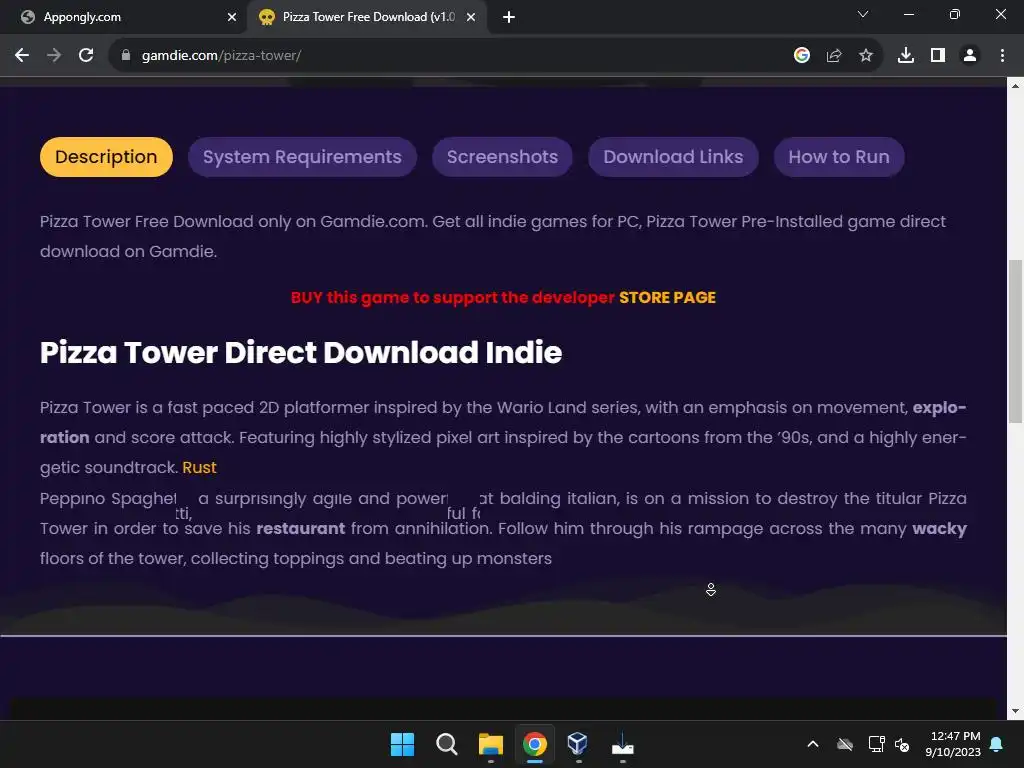Open browser downloads icon

[906, 56]
